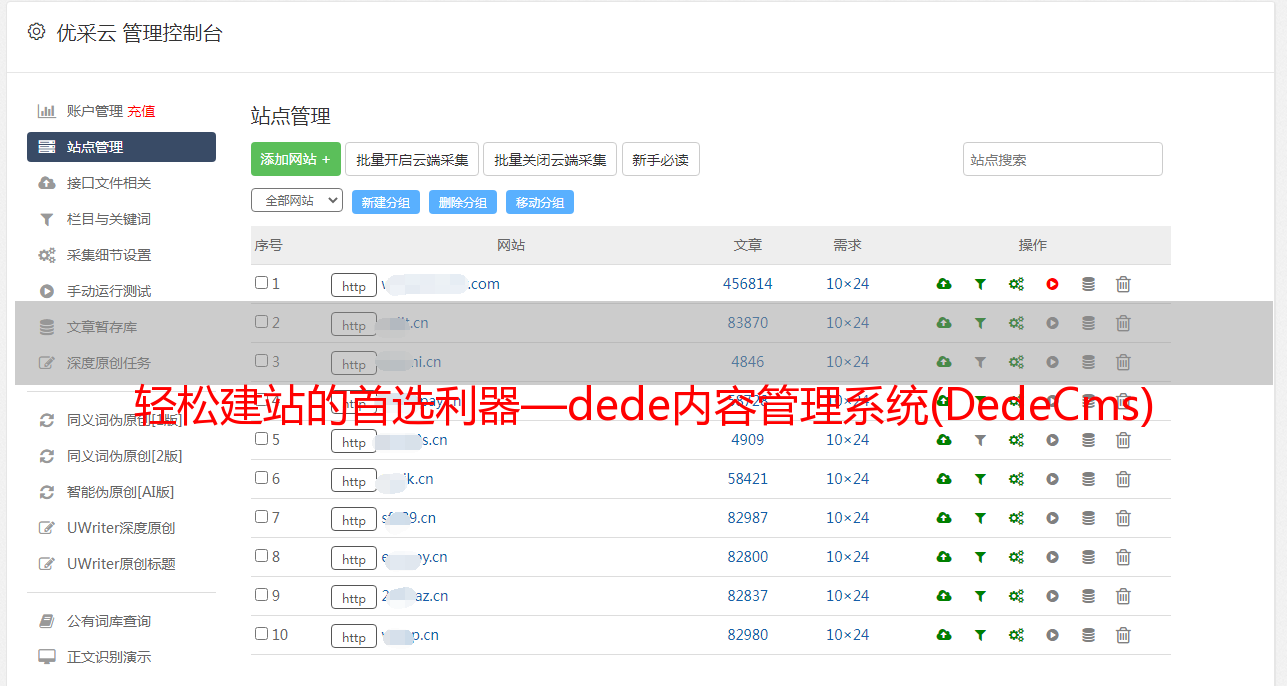Click 批量开启云端采集 button

point(412,159)
